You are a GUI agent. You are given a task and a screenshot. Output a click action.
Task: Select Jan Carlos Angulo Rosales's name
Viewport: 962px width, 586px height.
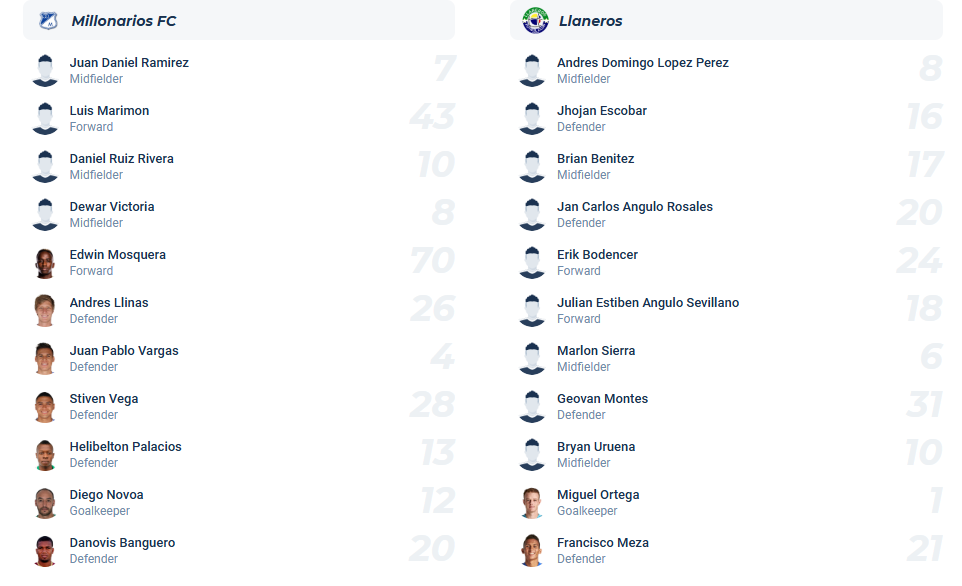point(635,207)
